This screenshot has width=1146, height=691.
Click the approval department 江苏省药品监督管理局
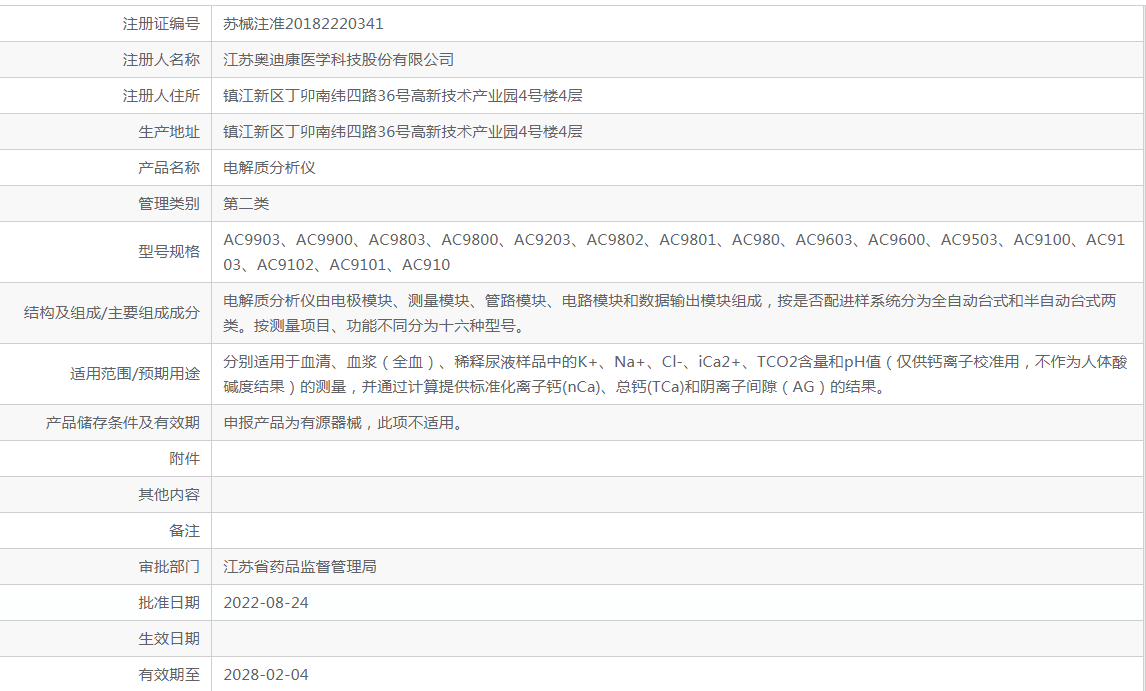pos(300,567)
